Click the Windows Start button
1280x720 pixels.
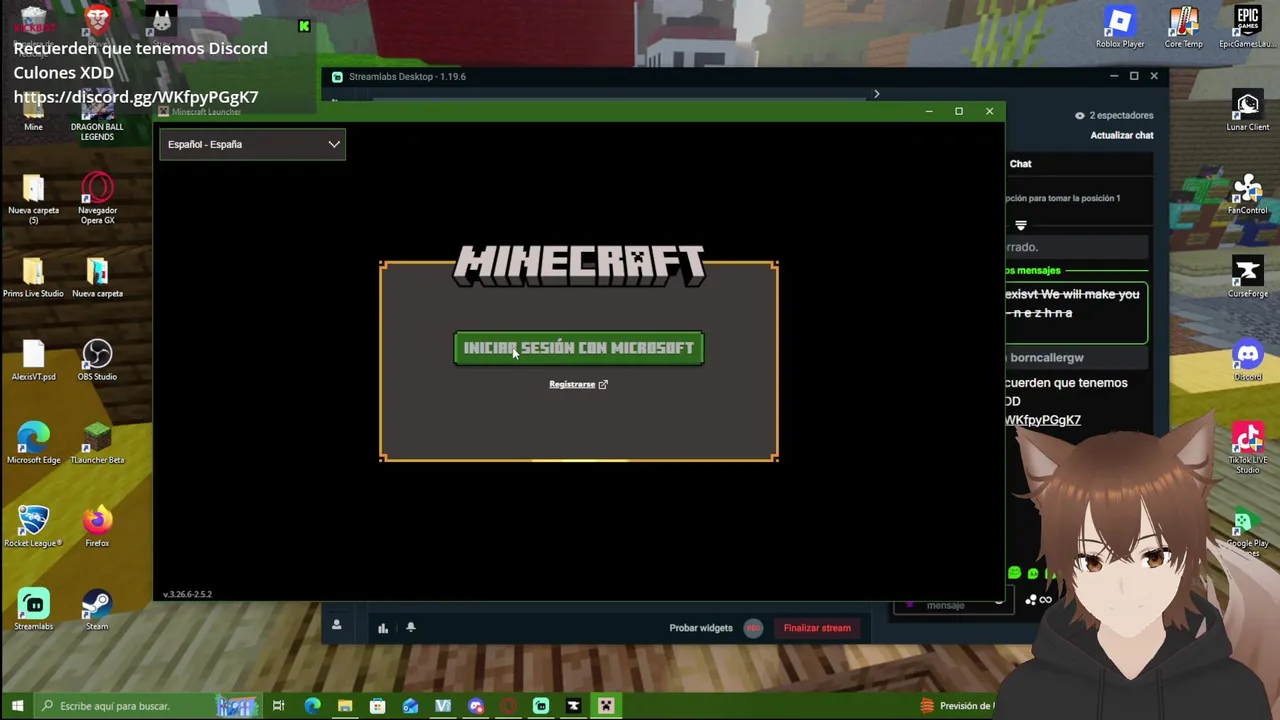coord(17,706)
